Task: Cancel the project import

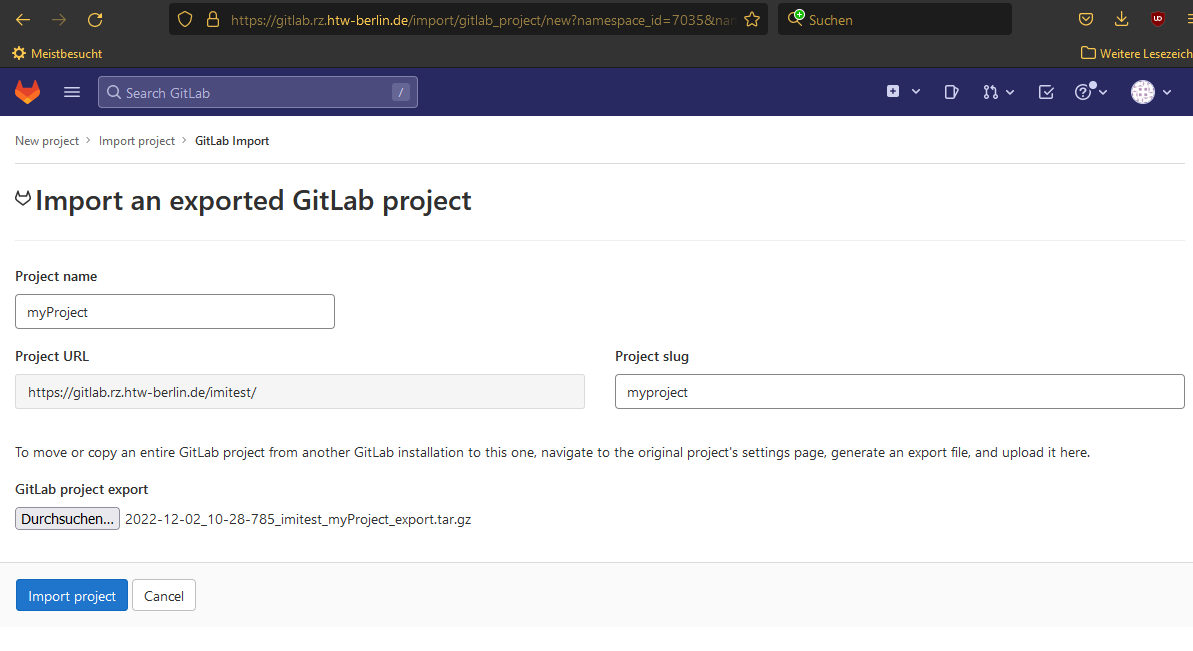Action: 164,595
